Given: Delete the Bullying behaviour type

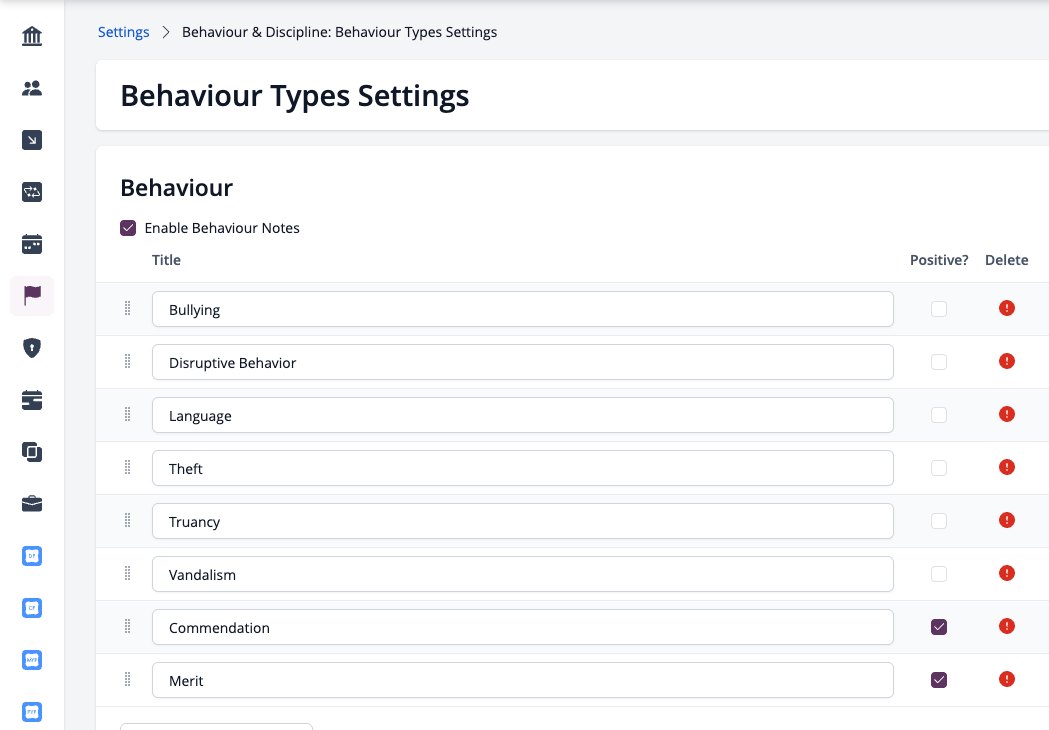Looking at the screenshot, I should [x=1007, y=308].
